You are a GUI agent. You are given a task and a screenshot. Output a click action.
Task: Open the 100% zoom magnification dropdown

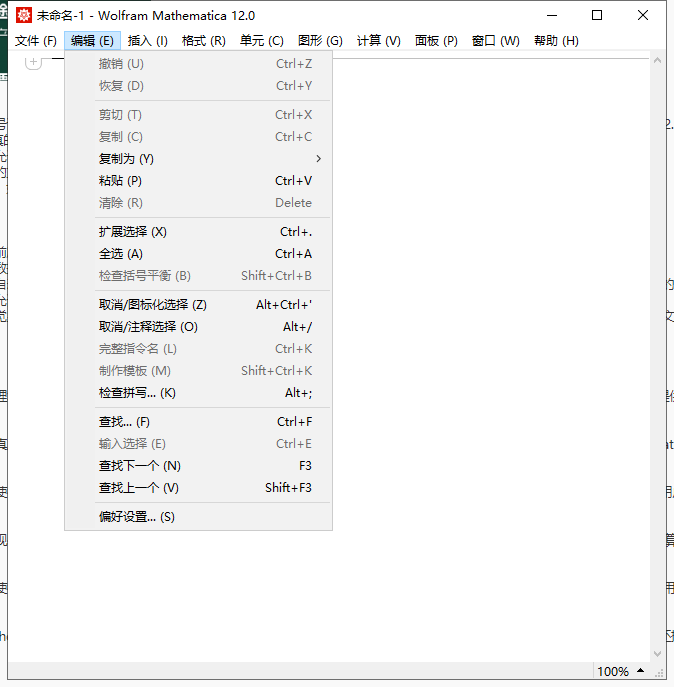point(621,671)
